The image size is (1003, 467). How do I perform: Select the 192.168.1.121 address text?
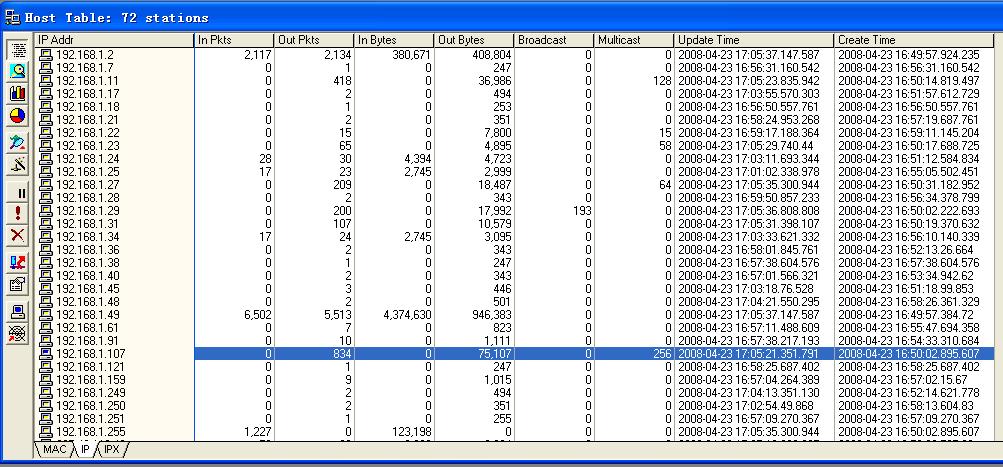click(x=91, y=367)
